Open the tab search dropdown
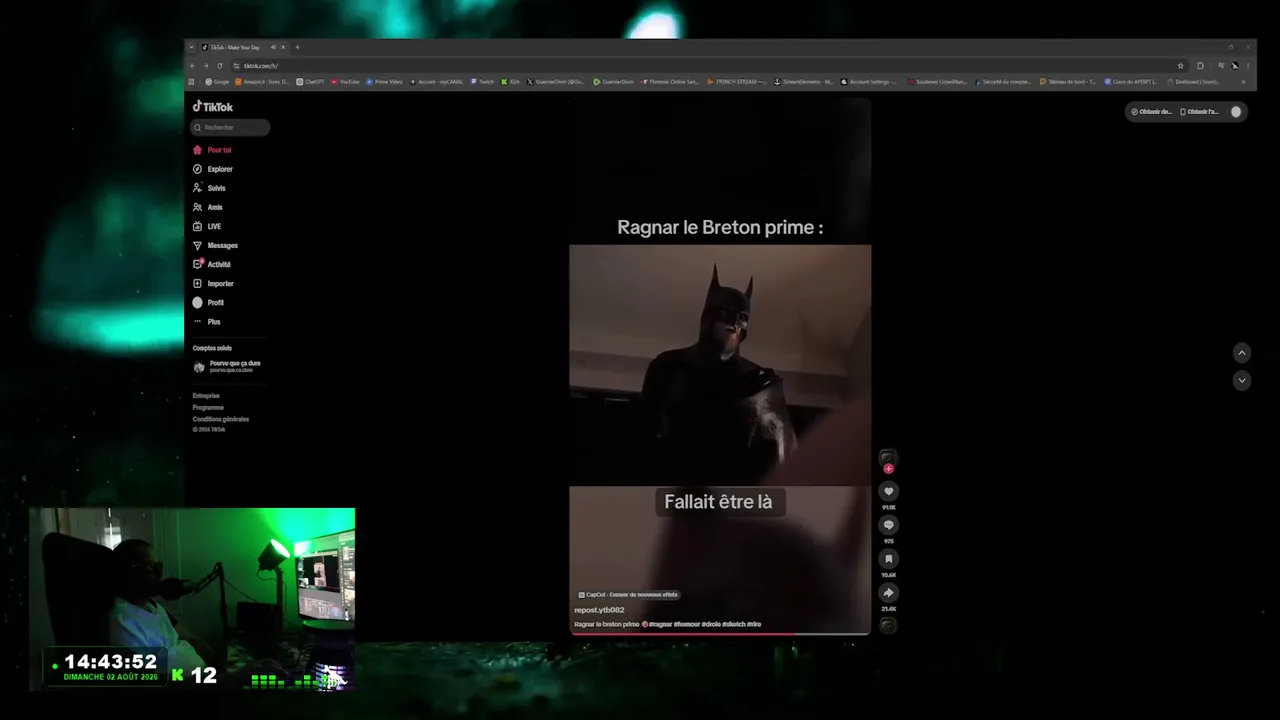Viewport: 1280px width, 720px height. click(191, 47)
